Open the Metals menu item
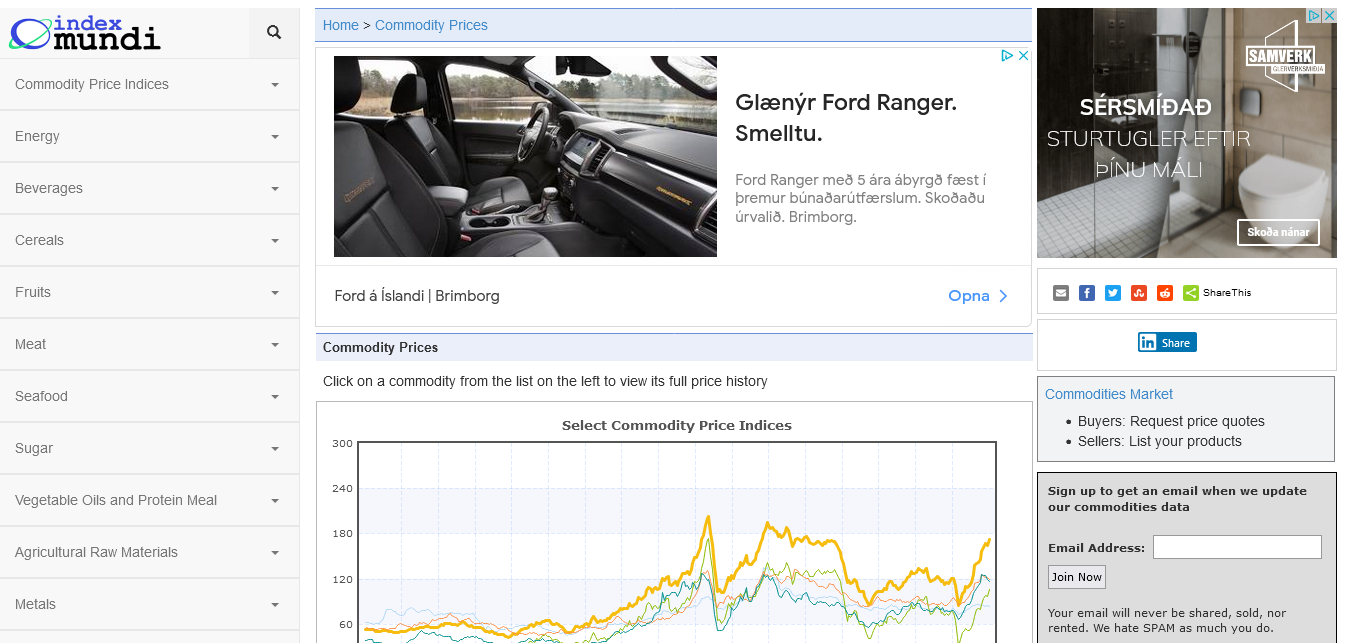The height and width of the screenshot is (643, 1366). click(36, 604)
